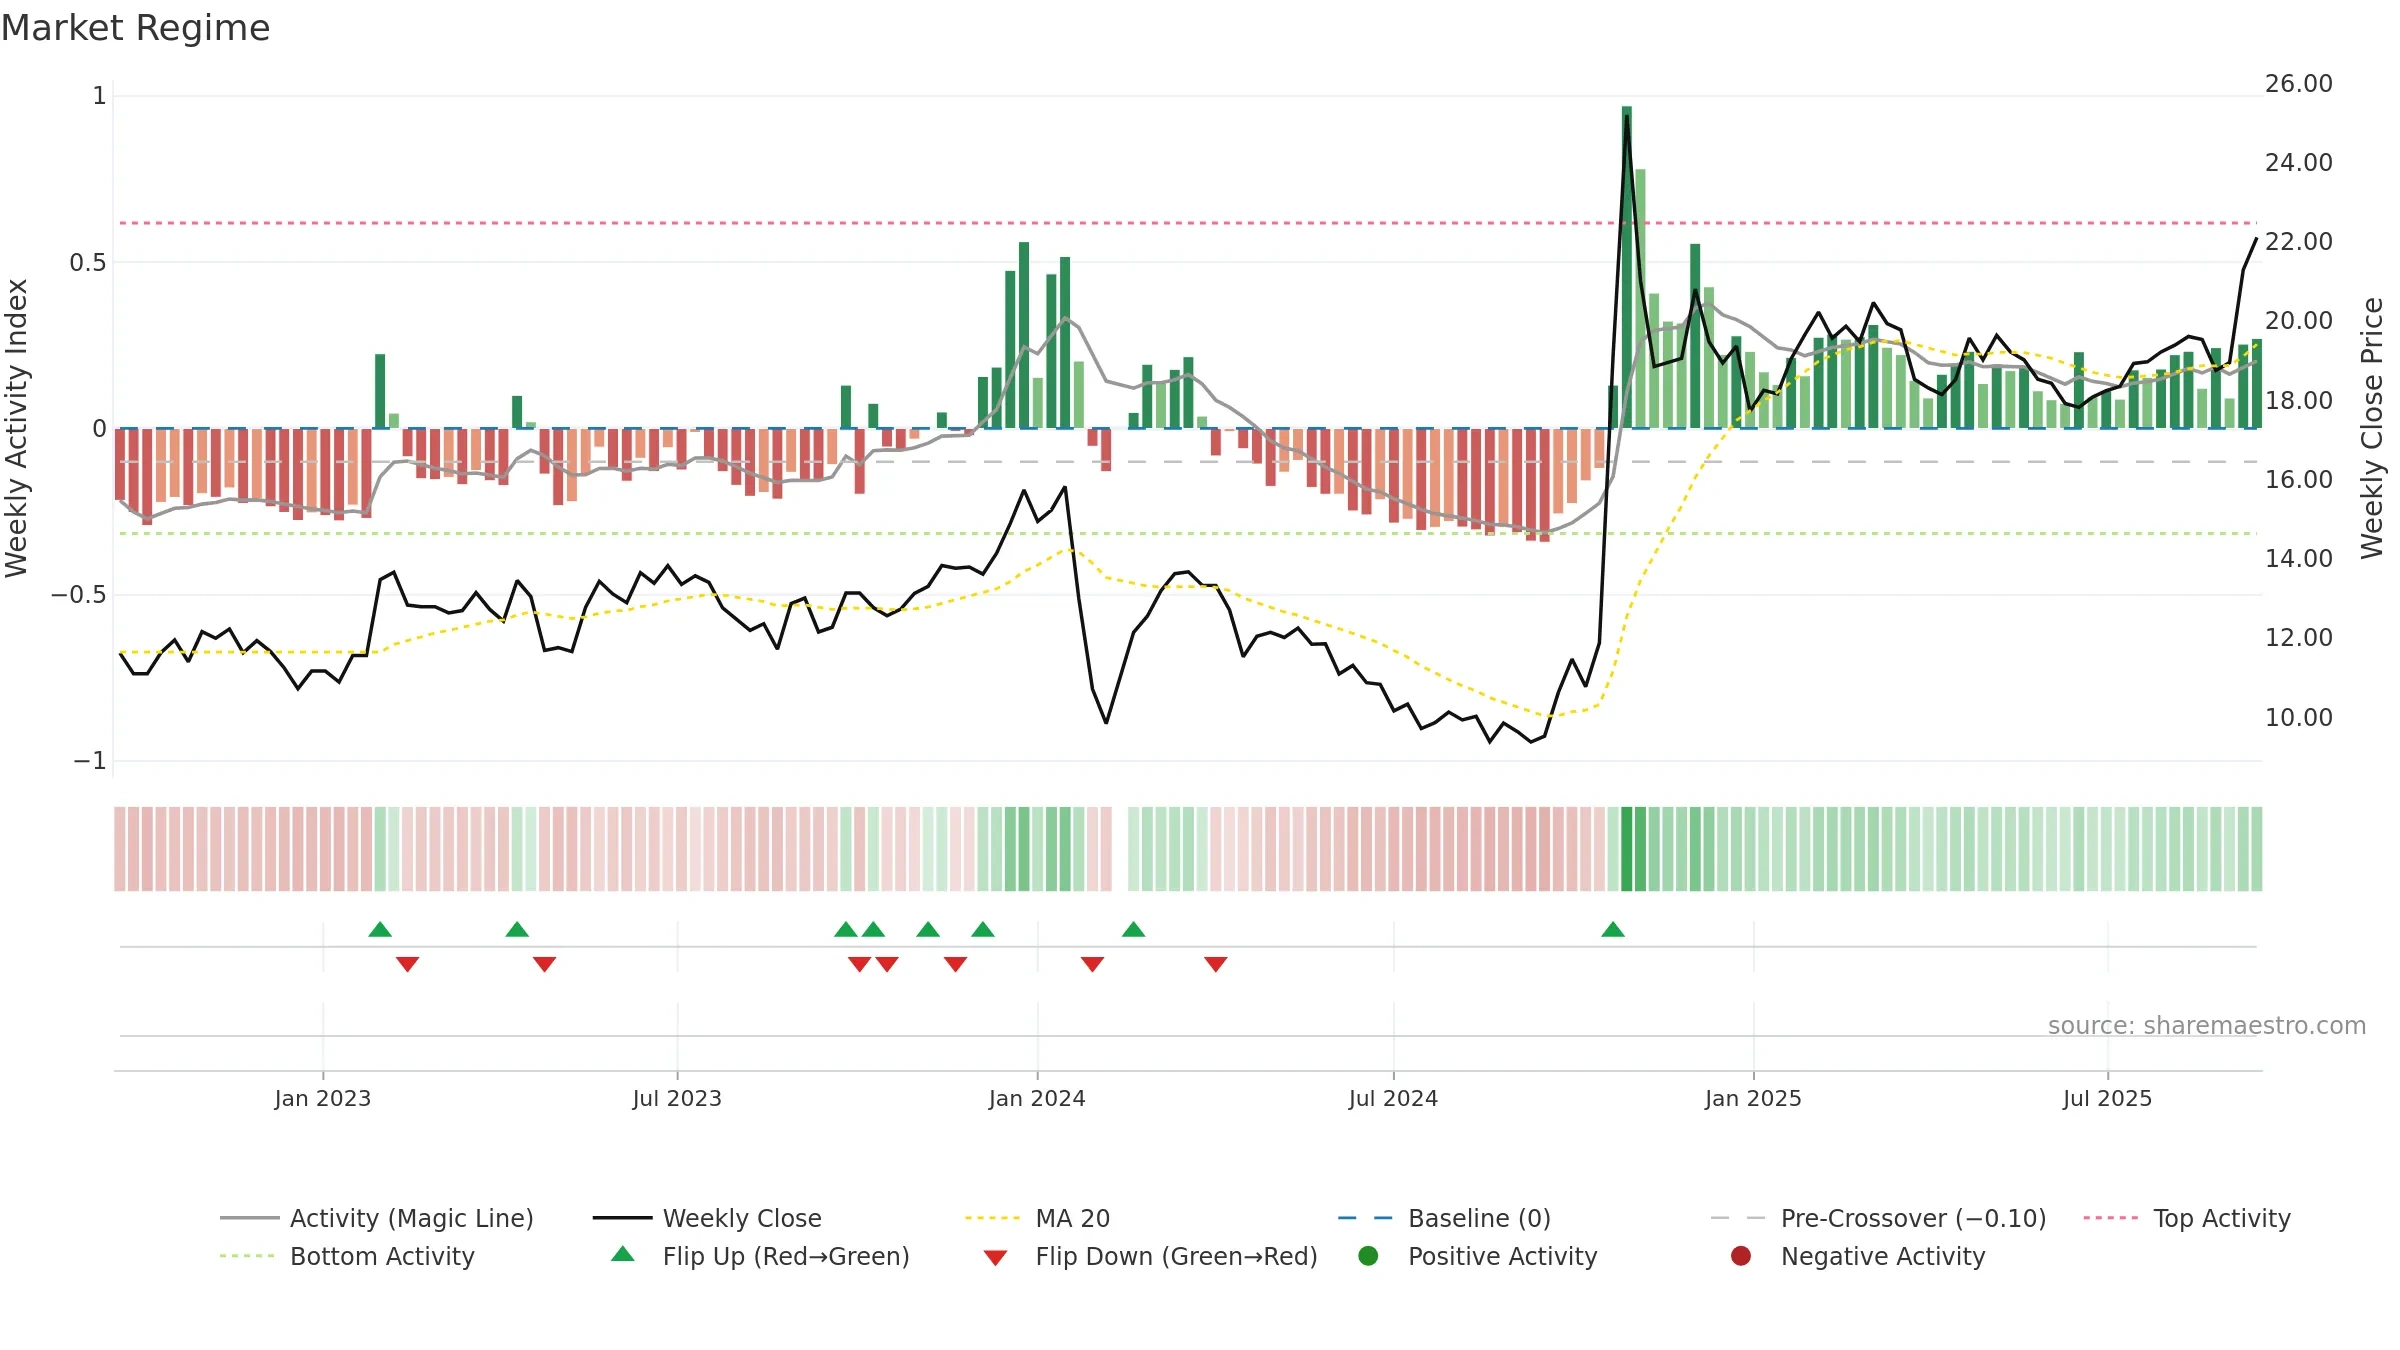Screen dimensions: 2400x1350
Task: Click the last flip down marker near April 2024
Action: point(1216,964)
